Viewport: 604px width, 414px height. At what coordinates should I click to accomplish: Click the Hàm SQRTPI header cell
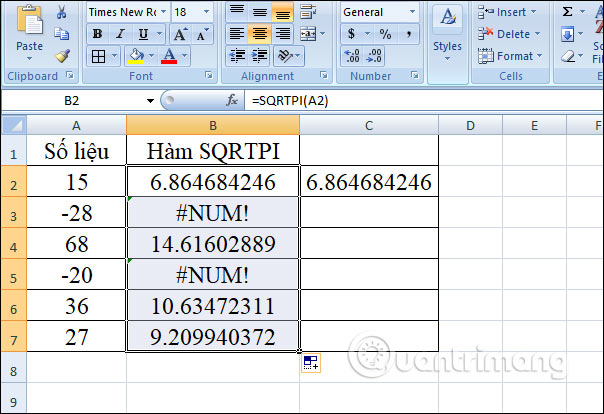coord(213,150)
